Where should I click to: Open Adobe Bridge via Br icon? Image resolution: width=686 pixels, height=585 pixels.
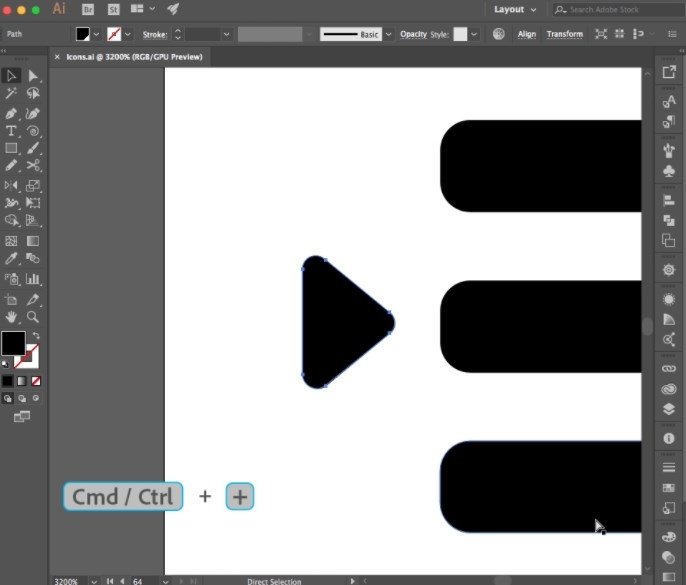pos(88,9)
